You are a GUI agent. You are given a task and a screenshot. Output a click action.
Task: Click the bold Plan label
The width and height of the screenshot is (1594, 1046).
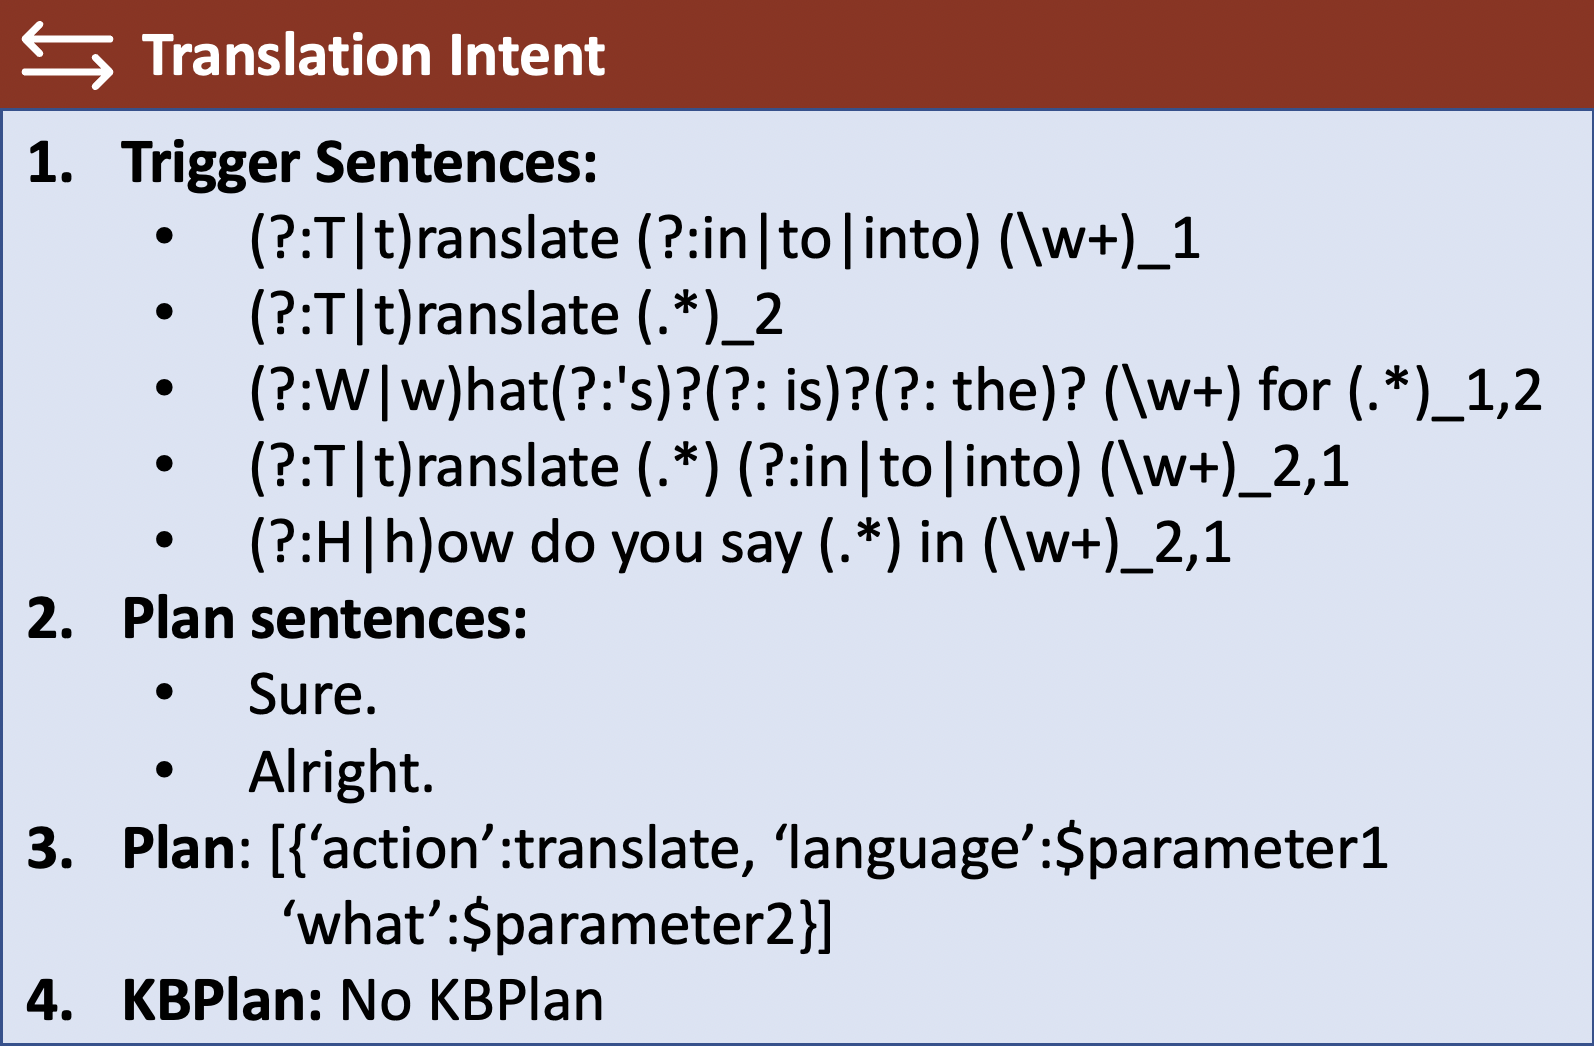[179, 849]
